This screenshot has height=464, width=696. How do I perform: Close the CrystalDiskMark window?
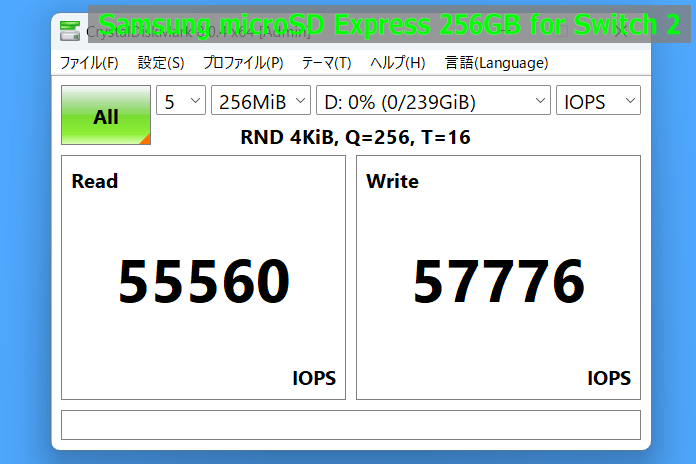point(622,29)
